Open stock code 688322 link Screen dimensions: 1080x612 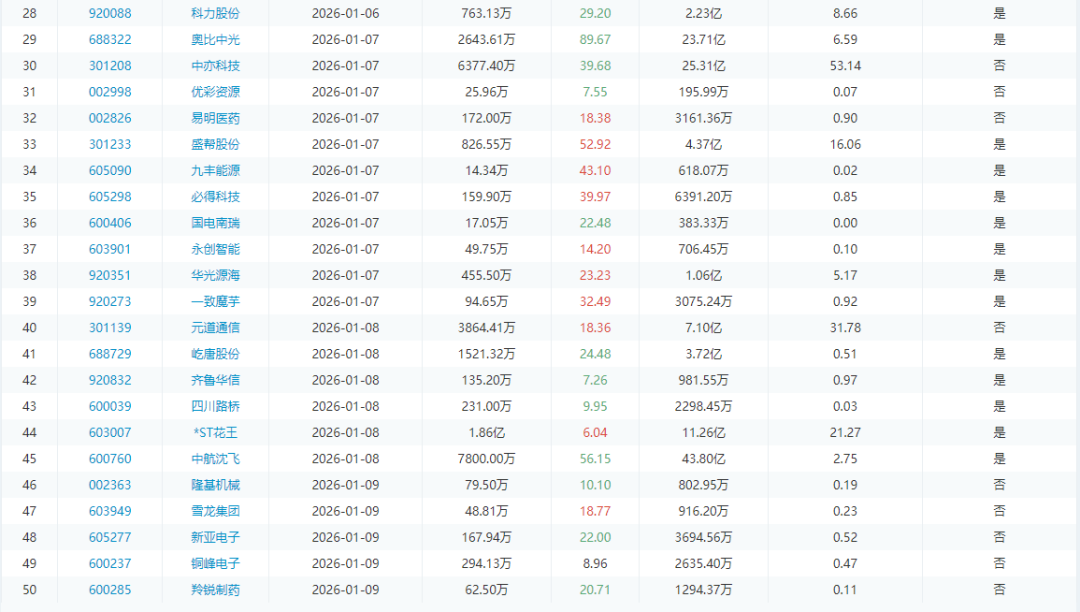[x=110, y=39]
